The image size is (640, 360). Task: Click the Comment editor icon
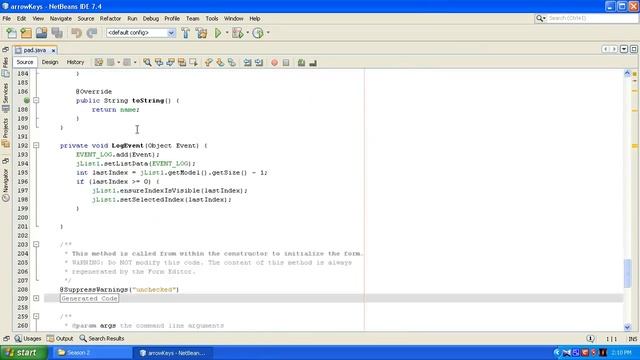pyautogui.click(x=301, y=62)
